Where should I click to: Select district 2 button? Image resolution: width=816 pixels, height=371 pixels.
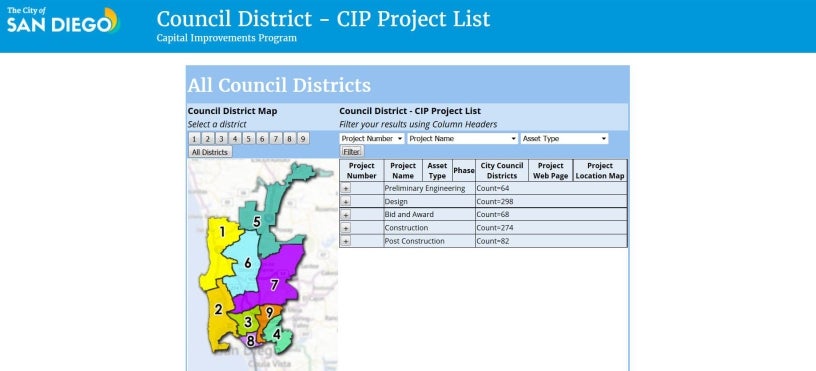click(208, 138)
